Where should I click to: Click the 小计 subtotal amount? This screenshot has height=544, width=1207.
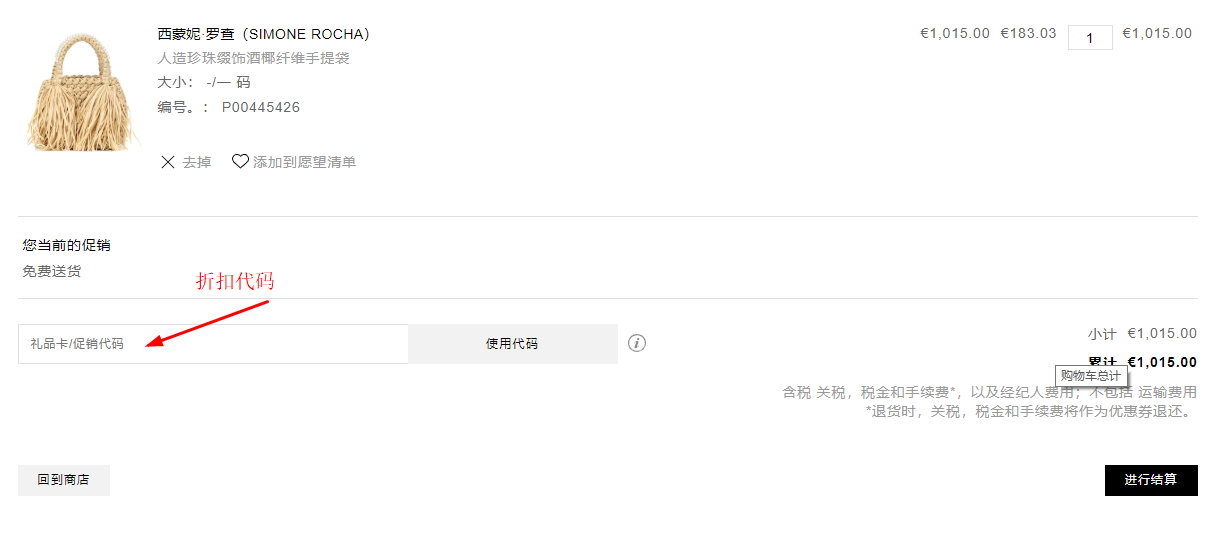pyautogui.click(x=1161, y=334)
